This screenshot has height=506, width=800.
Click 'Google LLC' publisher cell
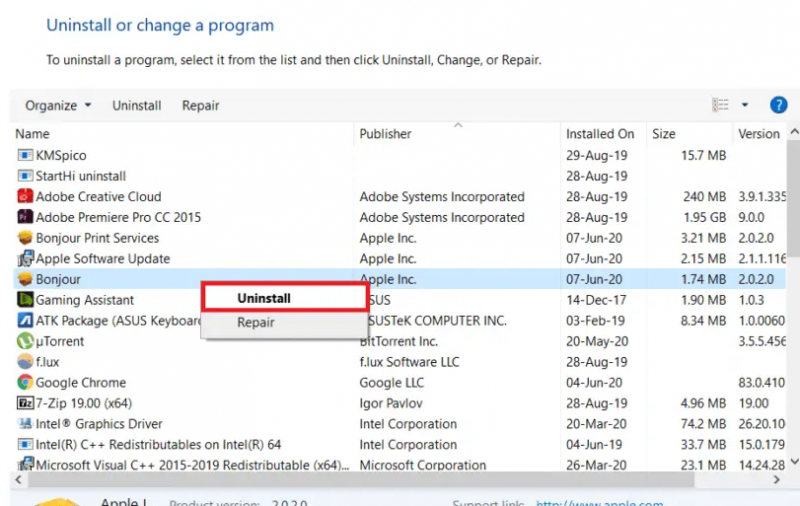[391, 383]
